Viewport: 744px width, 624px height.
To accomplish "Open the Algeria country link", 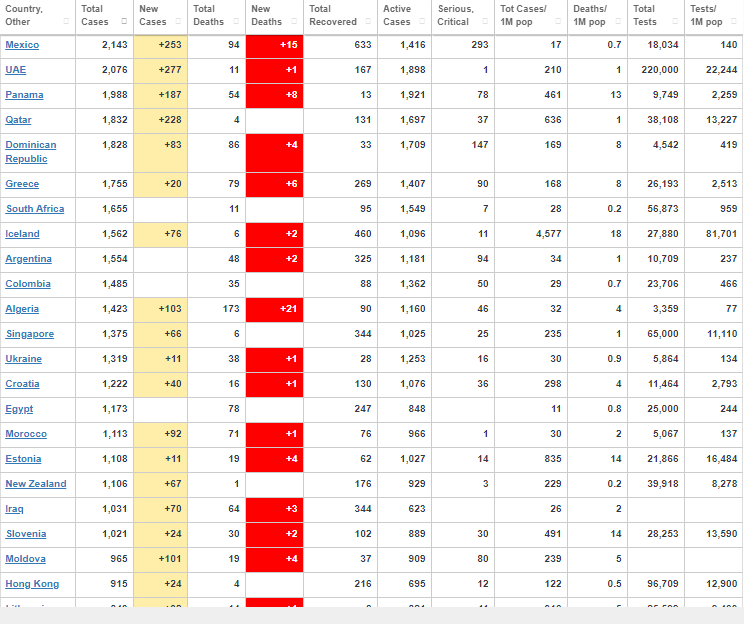I will [22, 309].
